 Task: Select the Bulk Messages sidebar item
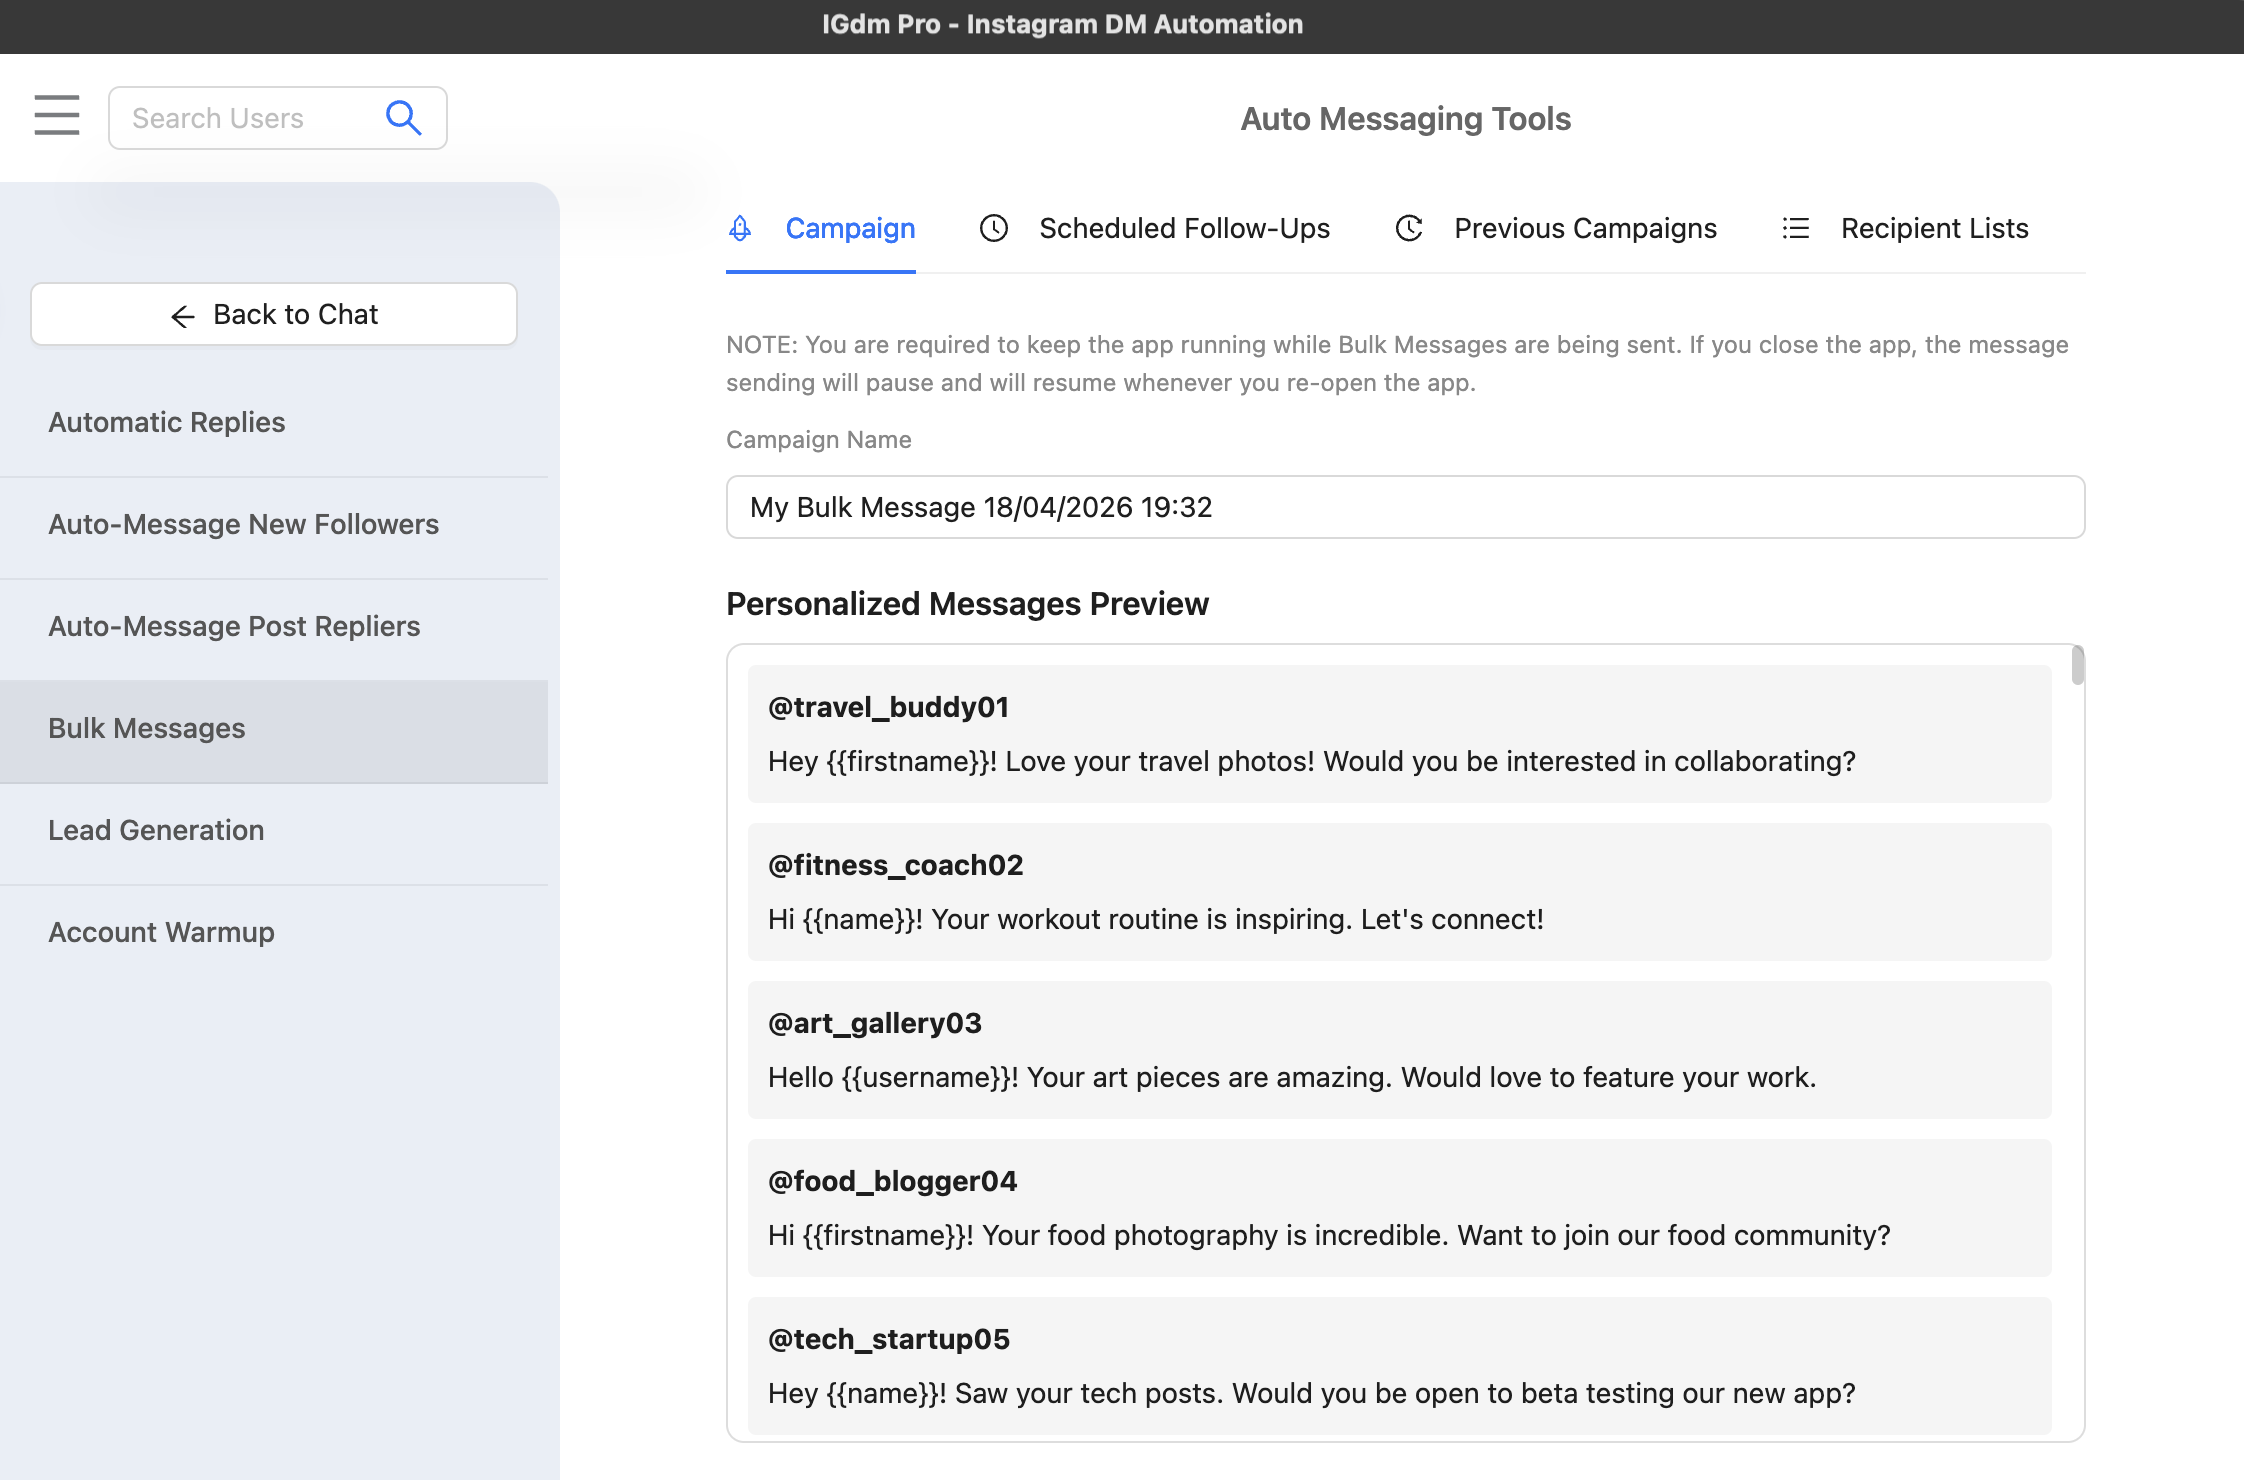click(146, 728)
